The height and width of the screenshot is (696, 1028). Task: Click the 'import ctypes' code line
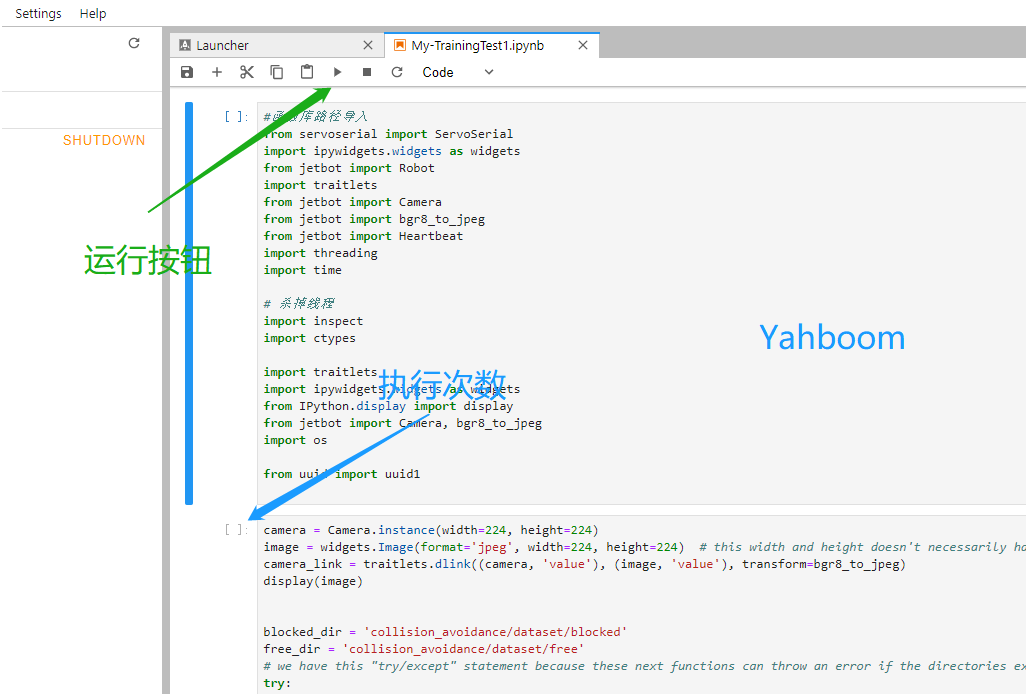pos(309,338)
